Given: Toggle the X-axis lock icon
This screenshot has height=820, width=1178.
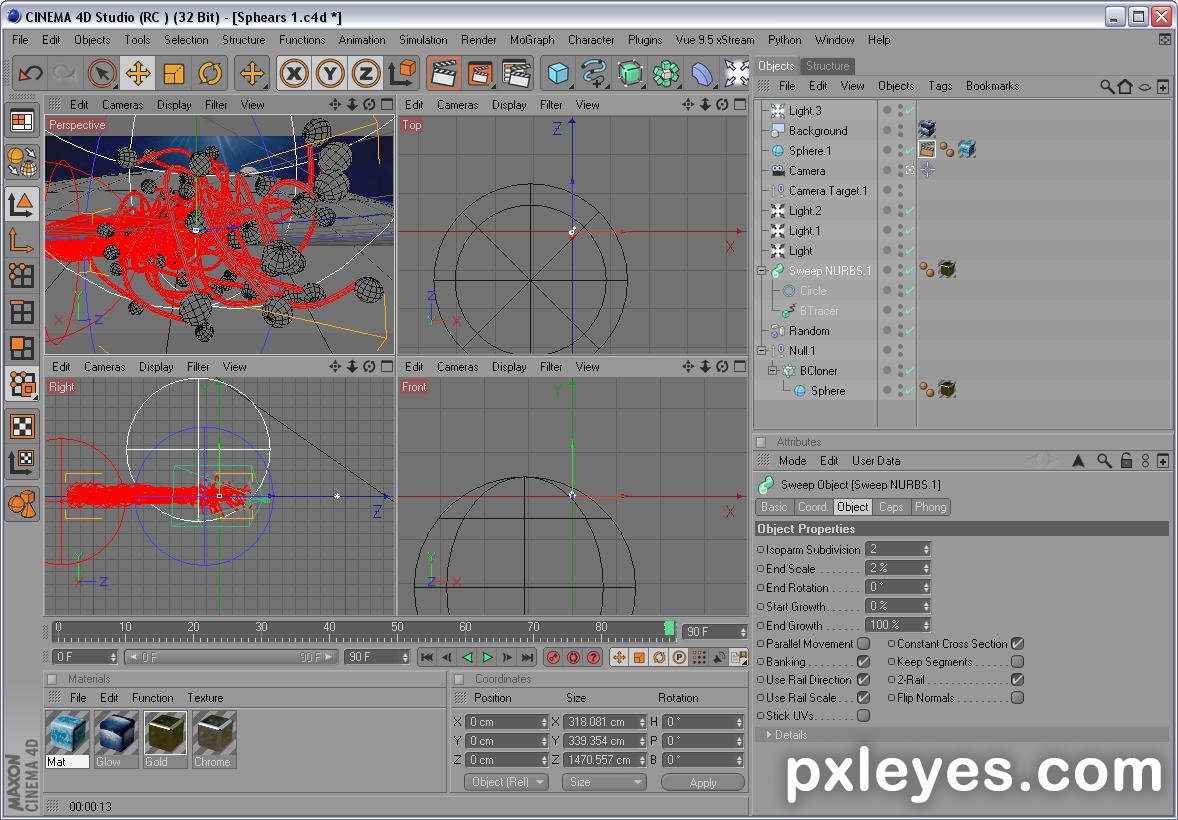Looking at the screenshot, I should pos(294,74).
